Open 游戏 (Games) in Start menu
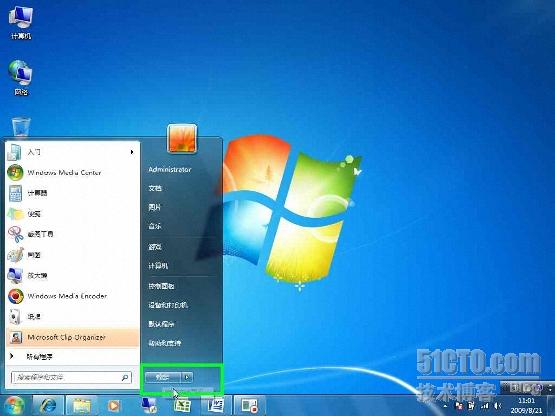 point(155,247)
